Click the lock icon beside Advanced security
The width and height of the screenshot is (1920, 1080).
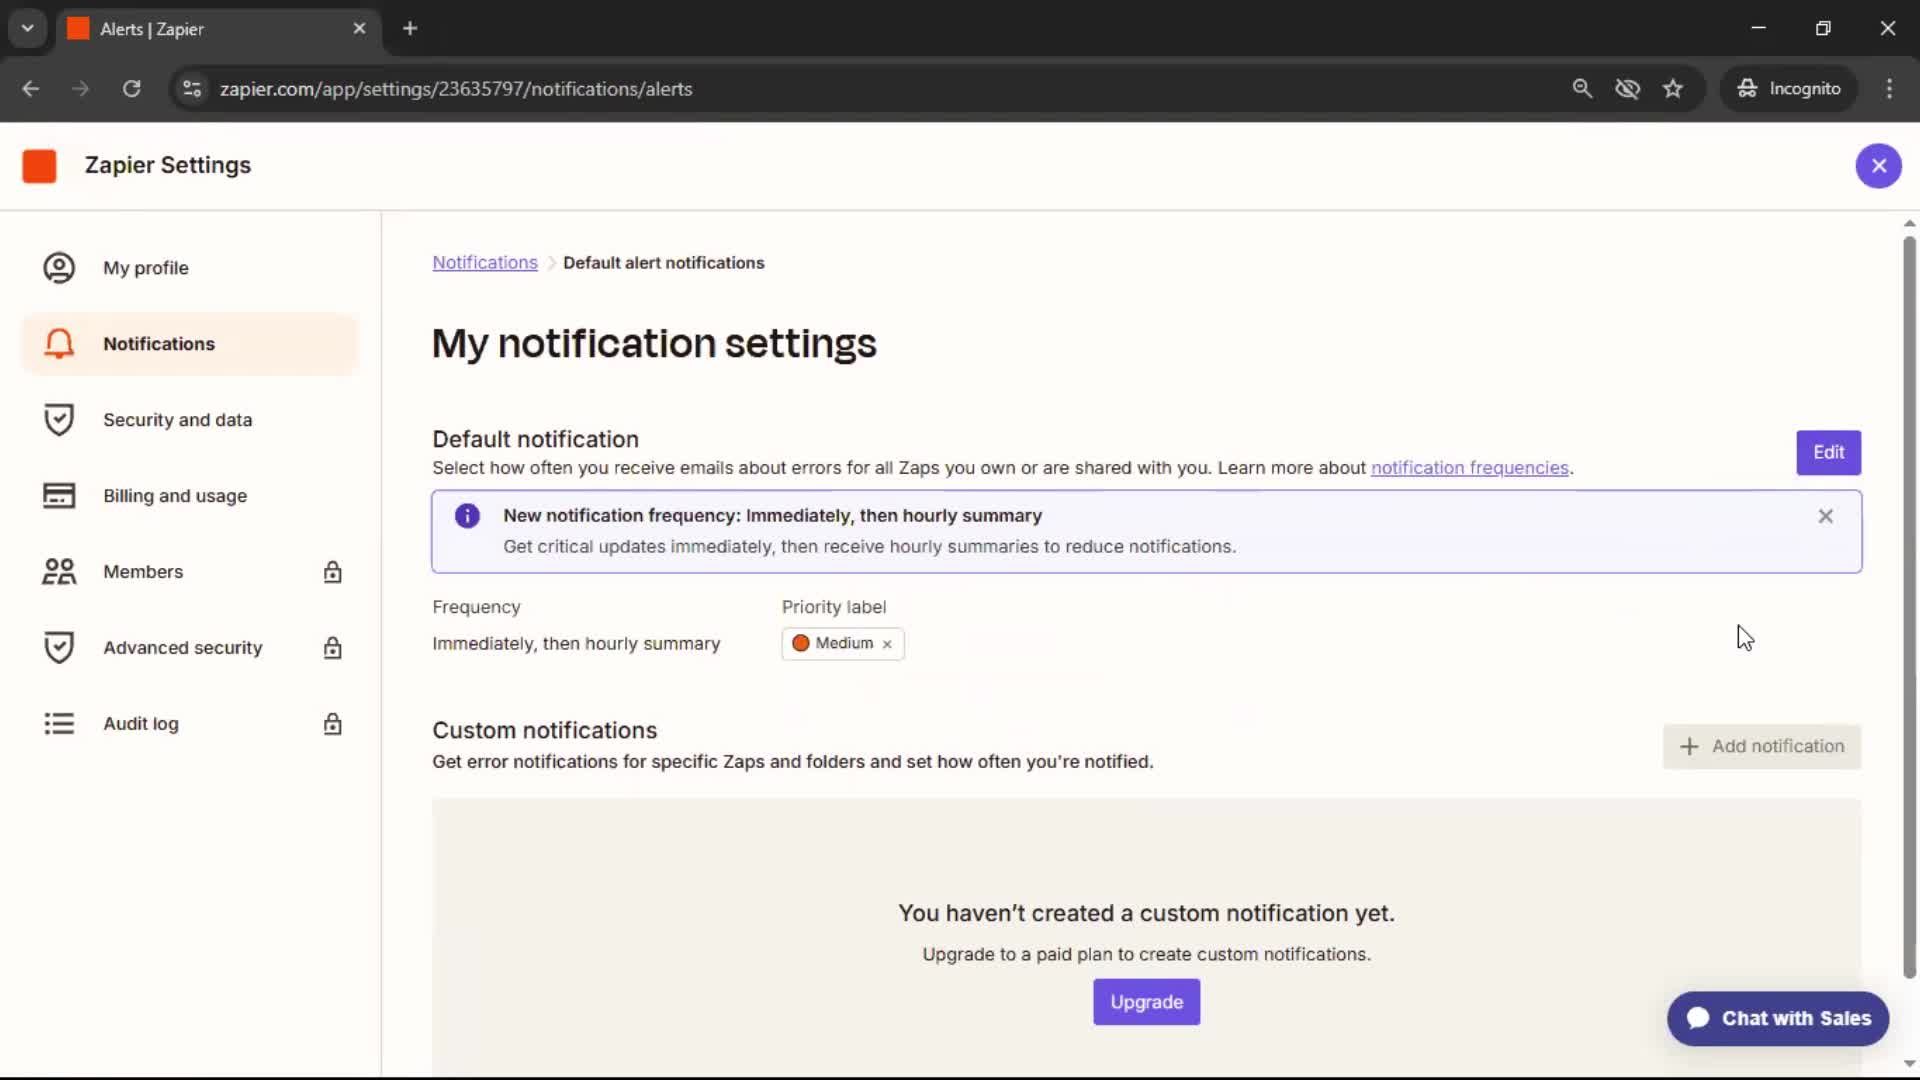(x=333, y=648)
